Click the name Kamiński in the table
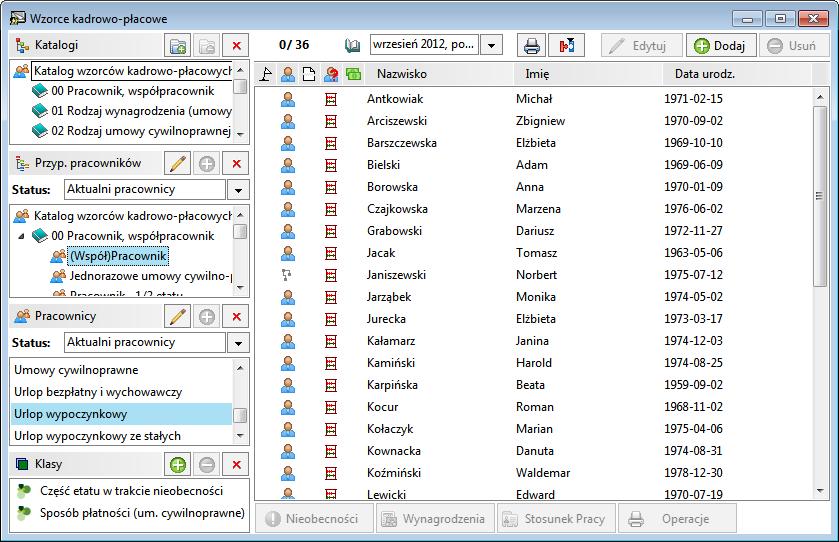Viewport: 839px width, 542px height. [x=391, y=363]
